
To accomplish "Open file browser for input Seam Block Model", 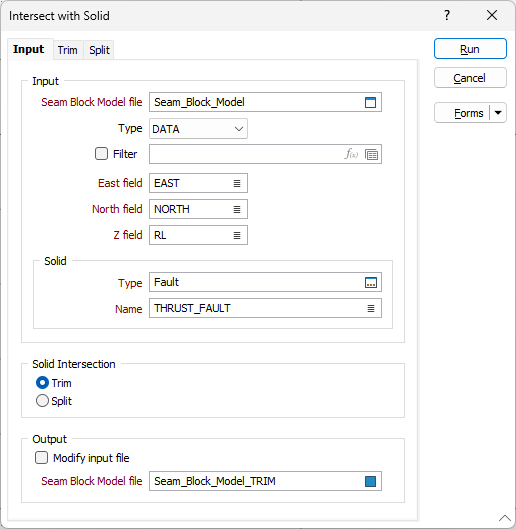I will tap(370, 102).
